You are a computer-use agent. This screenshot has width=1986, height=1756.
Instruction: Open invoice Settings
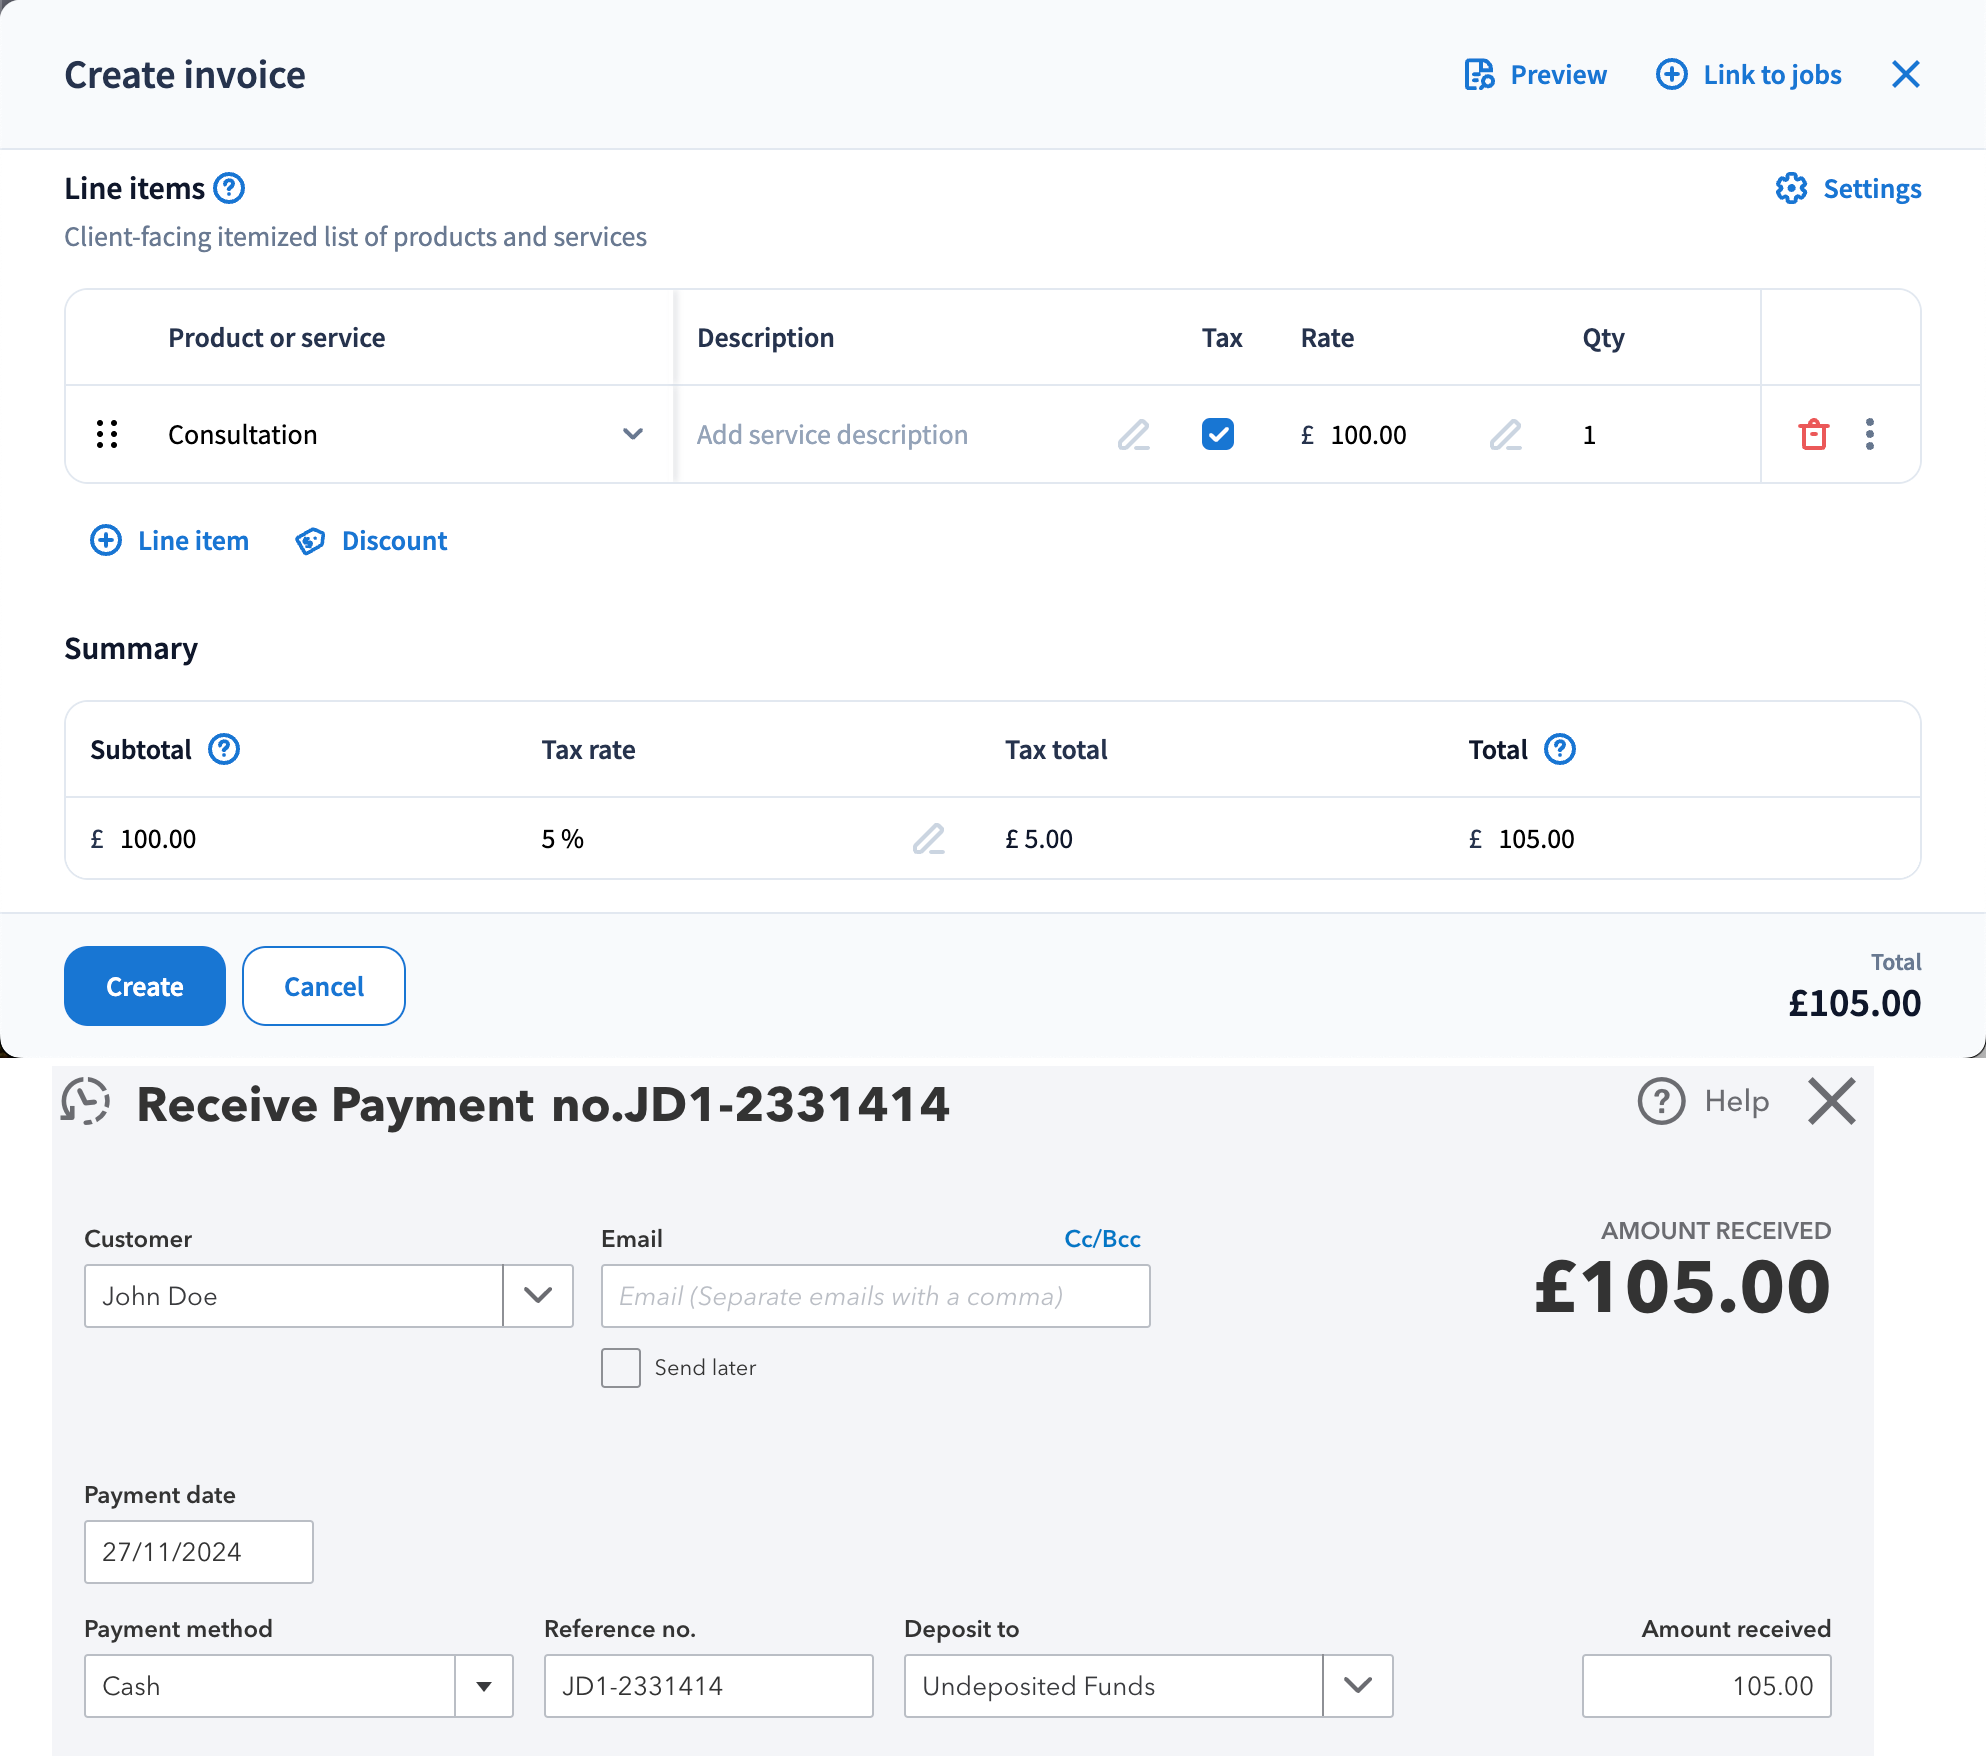click(1848, 189)
